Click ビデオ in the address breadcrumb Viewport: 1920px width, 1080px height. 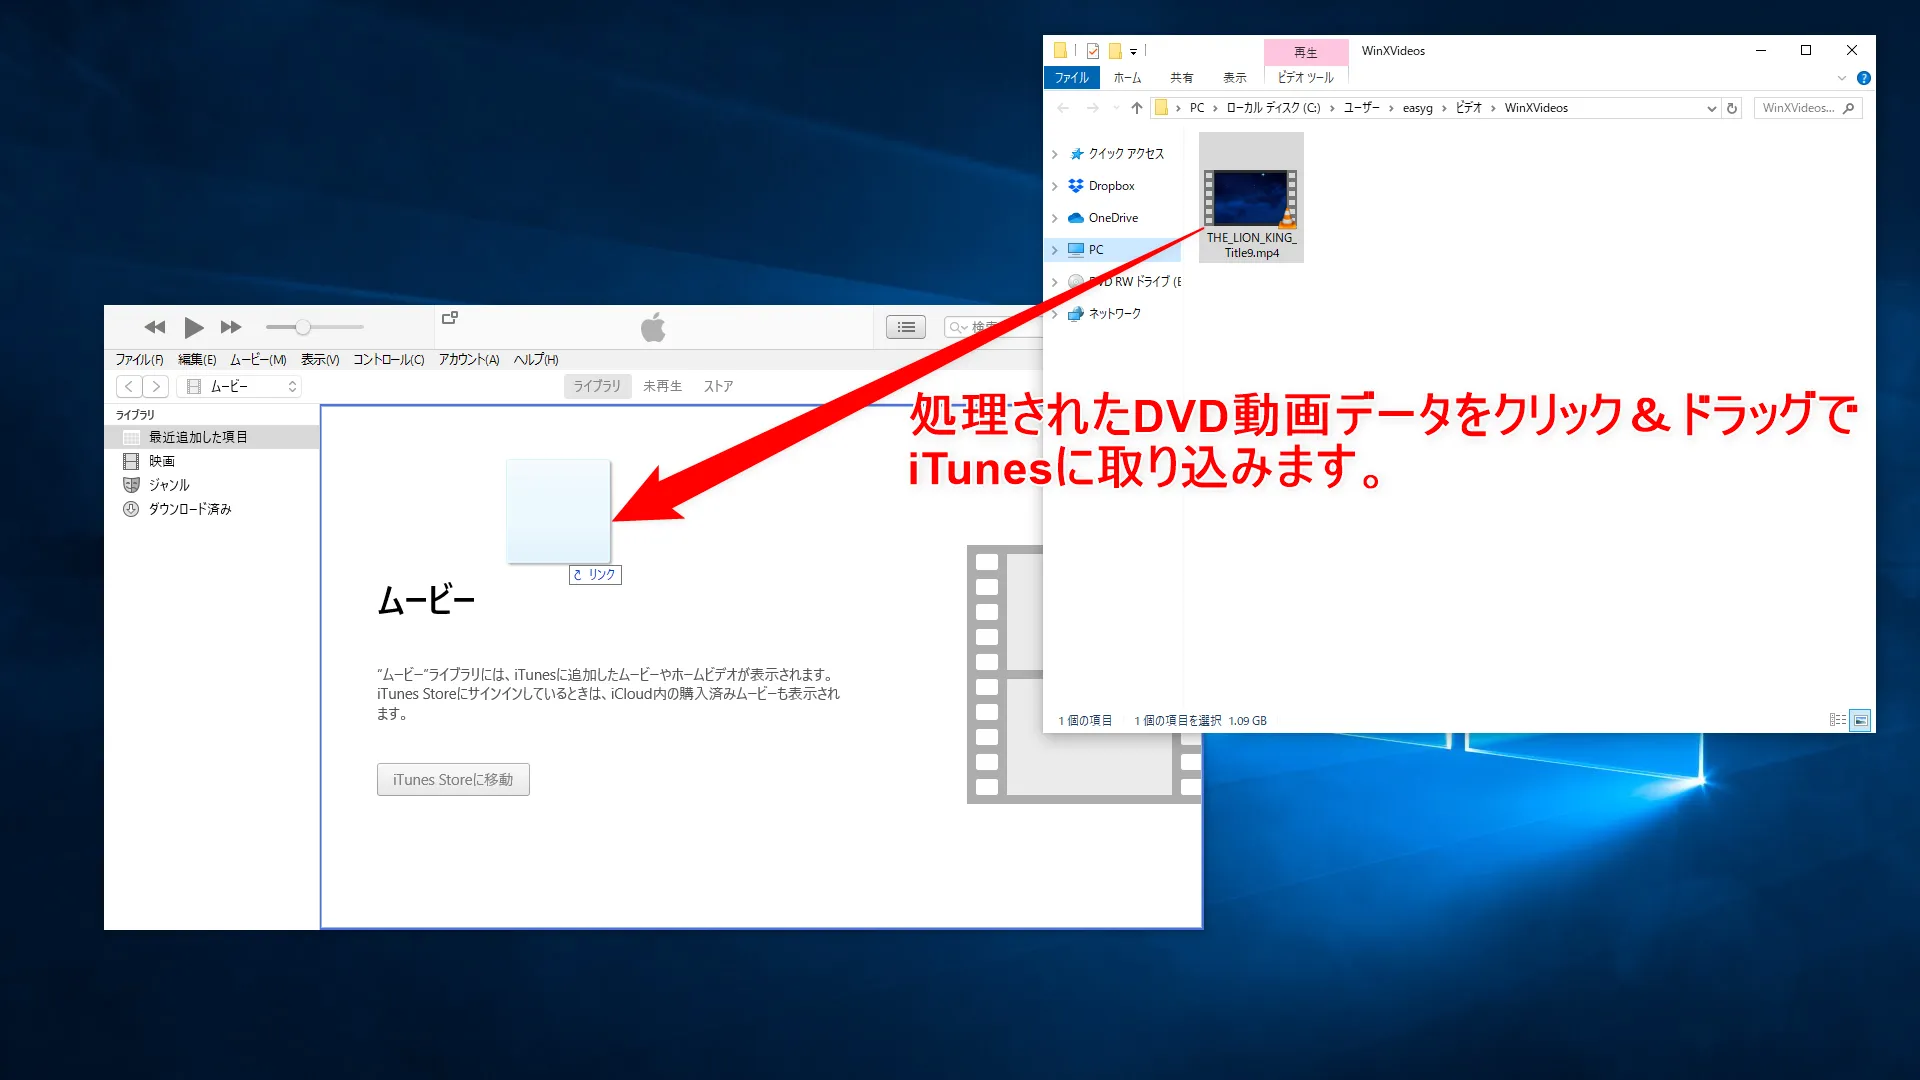(x=1468, y=108)
